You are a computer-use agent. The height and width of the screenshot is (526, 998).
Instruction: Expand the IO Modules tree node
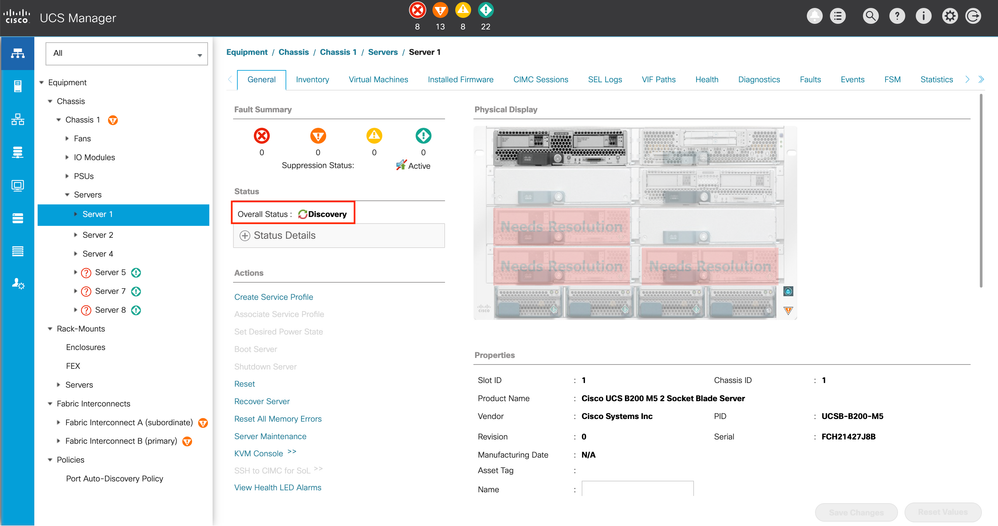click(x=67, y=157)
